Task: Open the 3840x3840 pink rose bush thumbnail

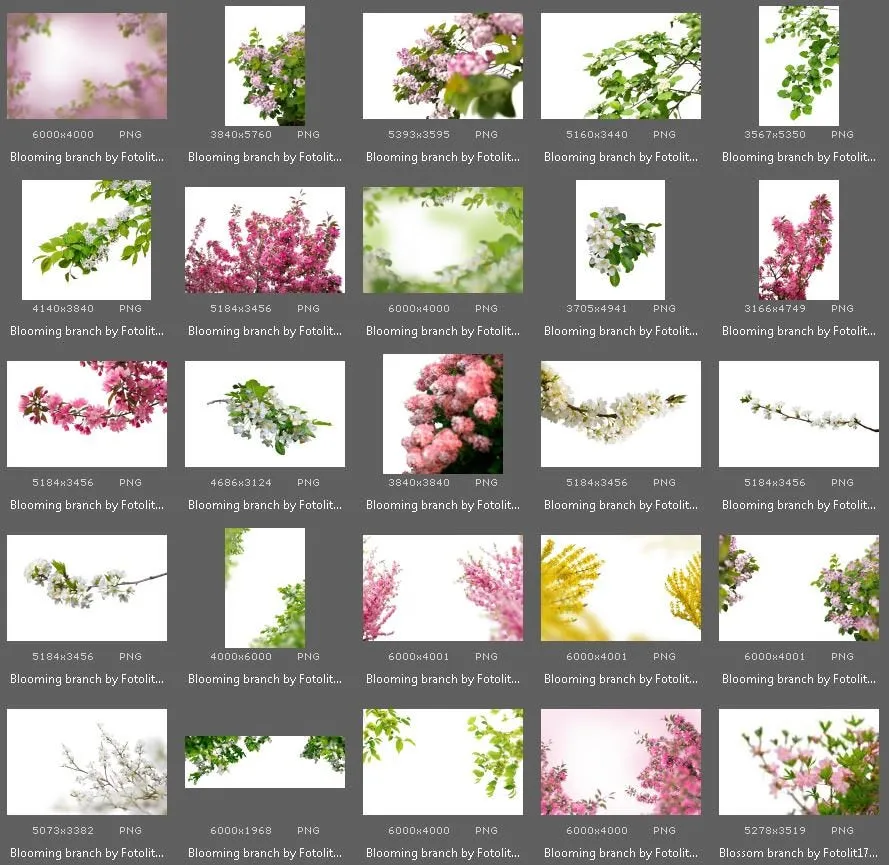Action: pyautogui.click(x=443, y=414)
